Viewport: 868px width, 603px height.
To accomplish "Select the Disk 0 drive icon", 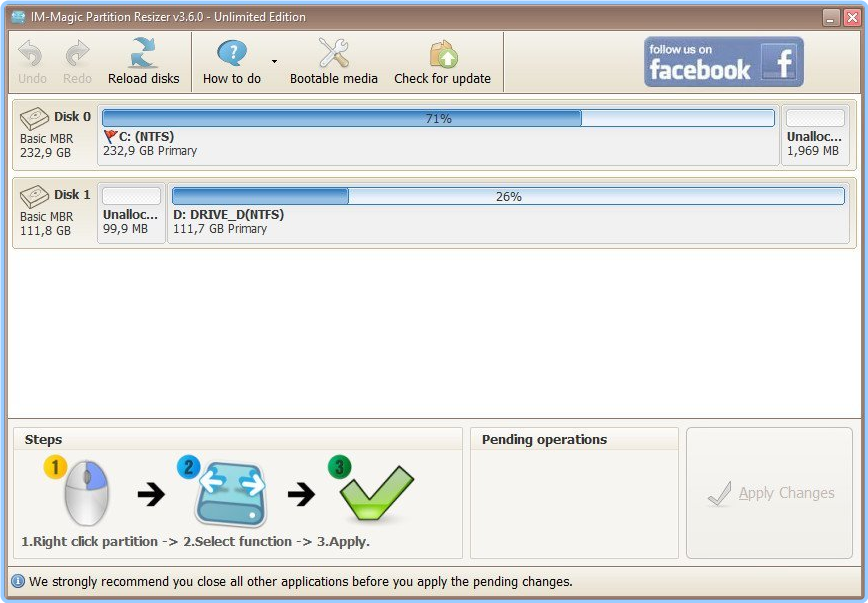I will point(34,118).
